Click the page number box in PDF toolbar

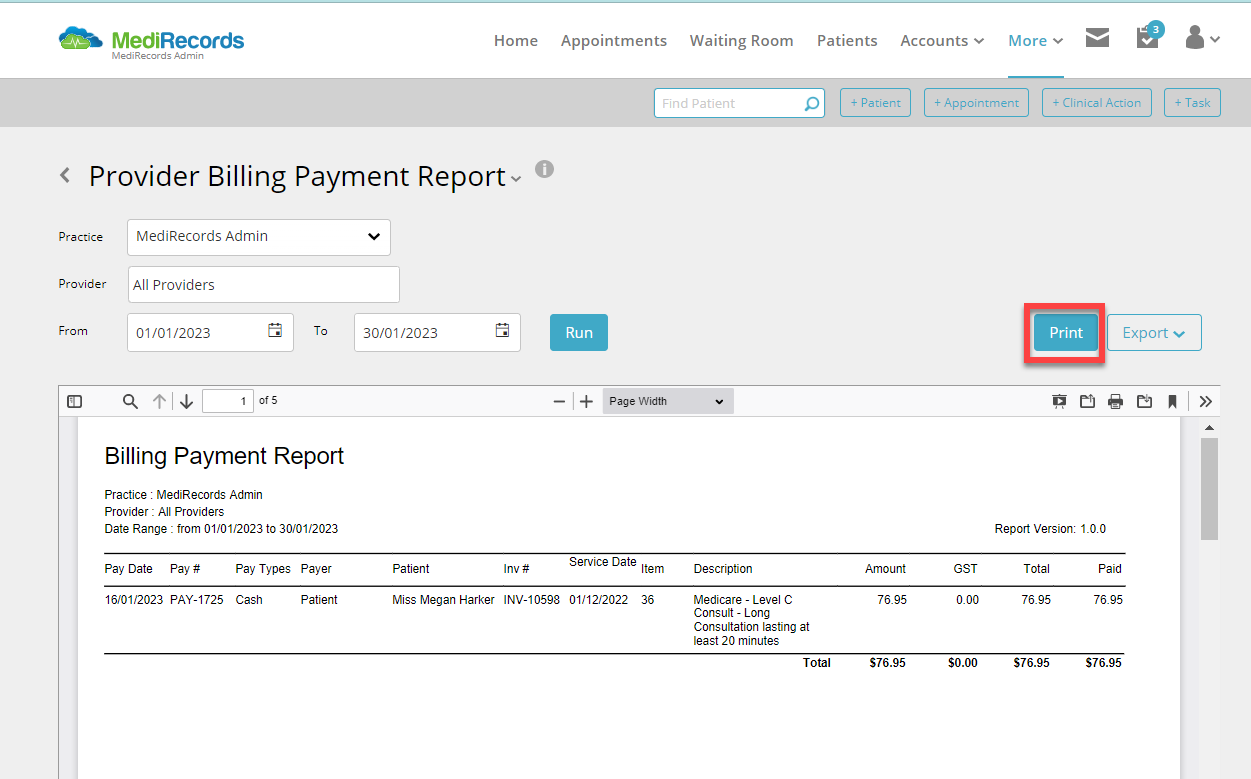pyautogui.click(x=228, y=401)
